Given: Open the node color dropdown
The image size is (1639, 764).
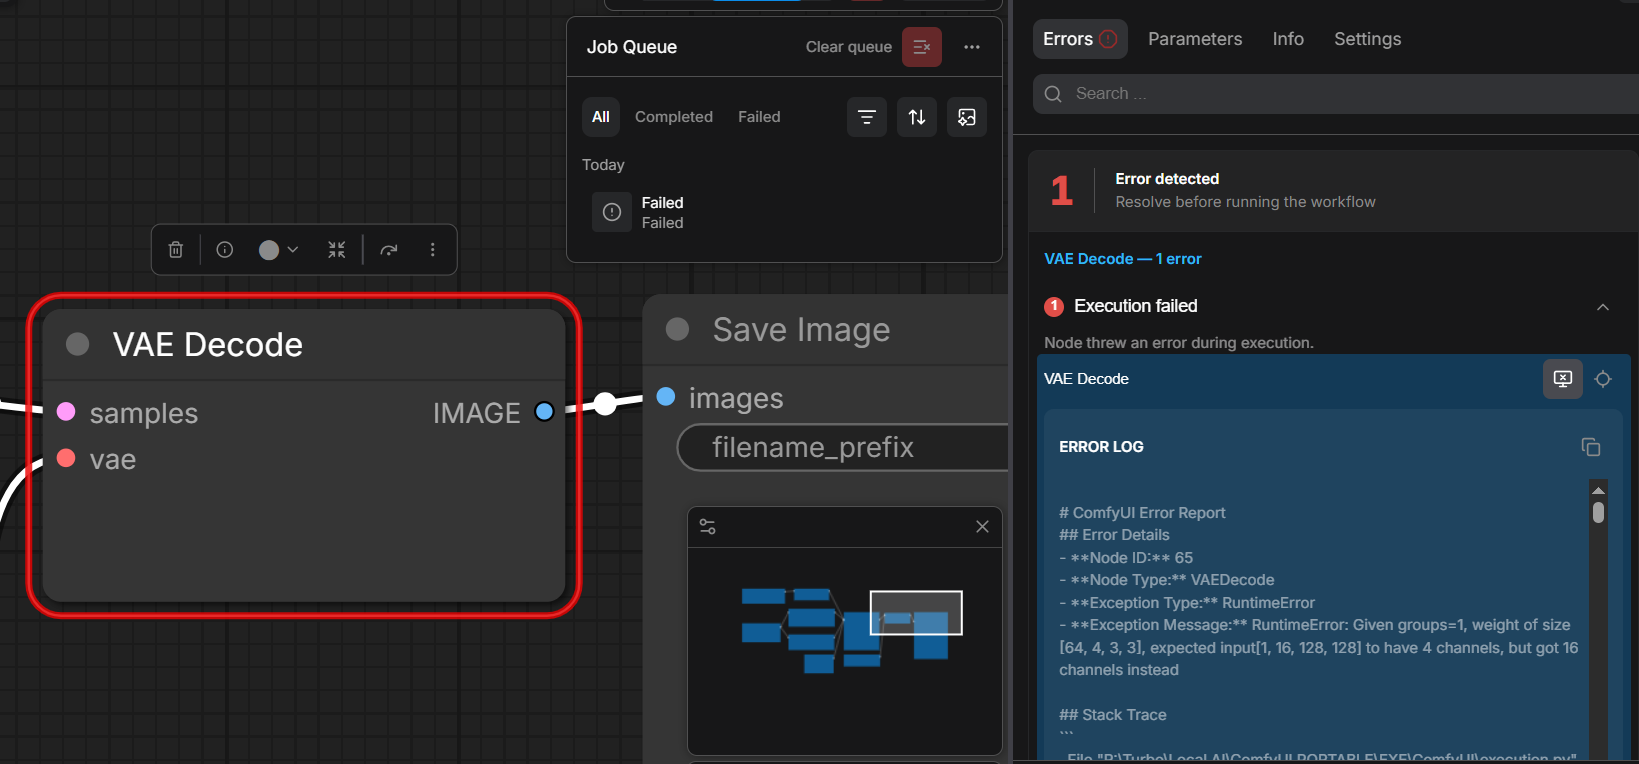Looking at the screenshot, I should (279, 250).
